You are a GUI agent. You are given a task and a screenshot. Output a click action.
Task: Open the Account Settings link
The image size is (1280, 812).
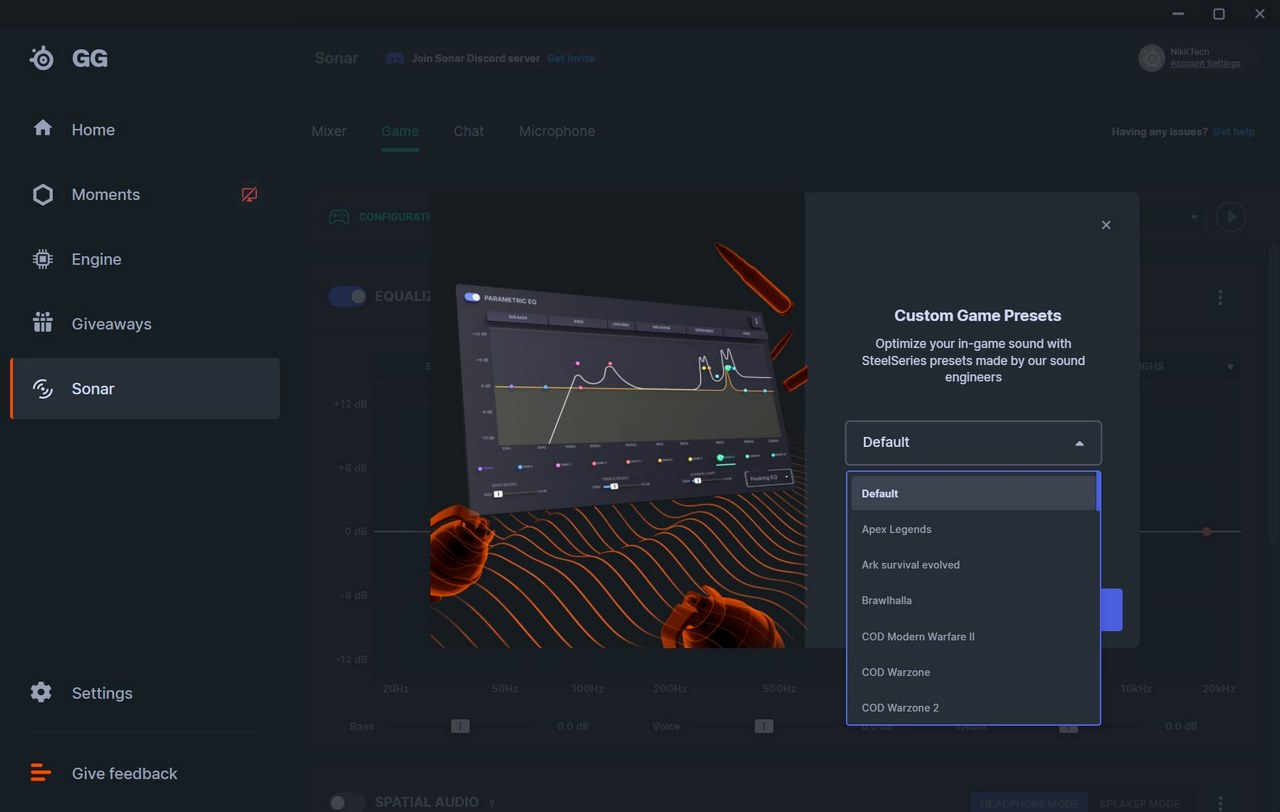[1205, 64]
